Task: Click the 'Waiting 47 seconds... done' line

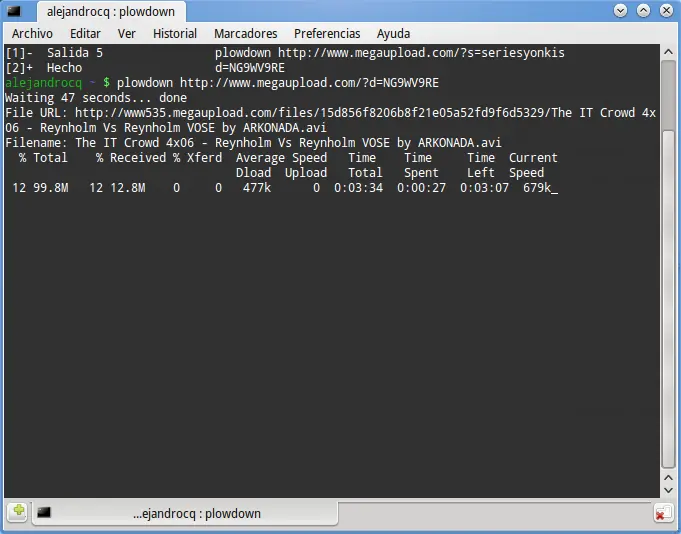Action: point(96,98)
